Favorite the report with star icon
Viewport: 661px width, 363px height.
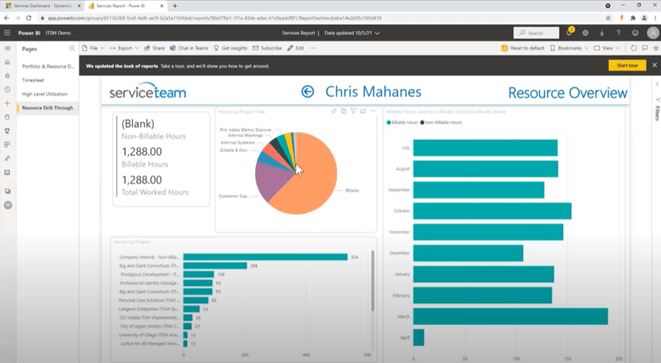coord(656,48)
